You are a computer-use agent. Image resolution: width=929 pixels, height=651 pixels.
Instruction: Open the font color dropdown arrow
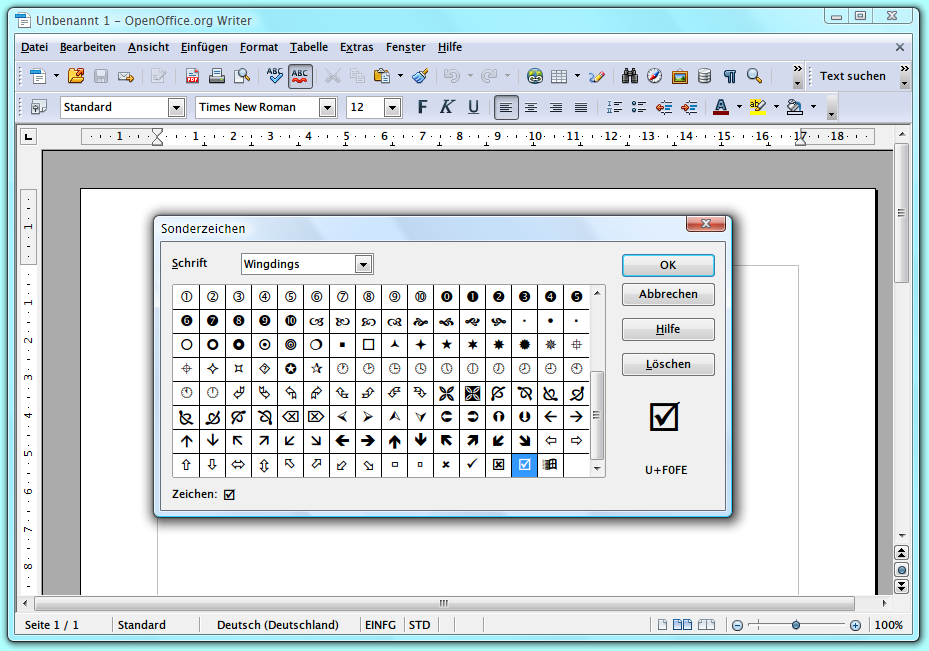739,107
